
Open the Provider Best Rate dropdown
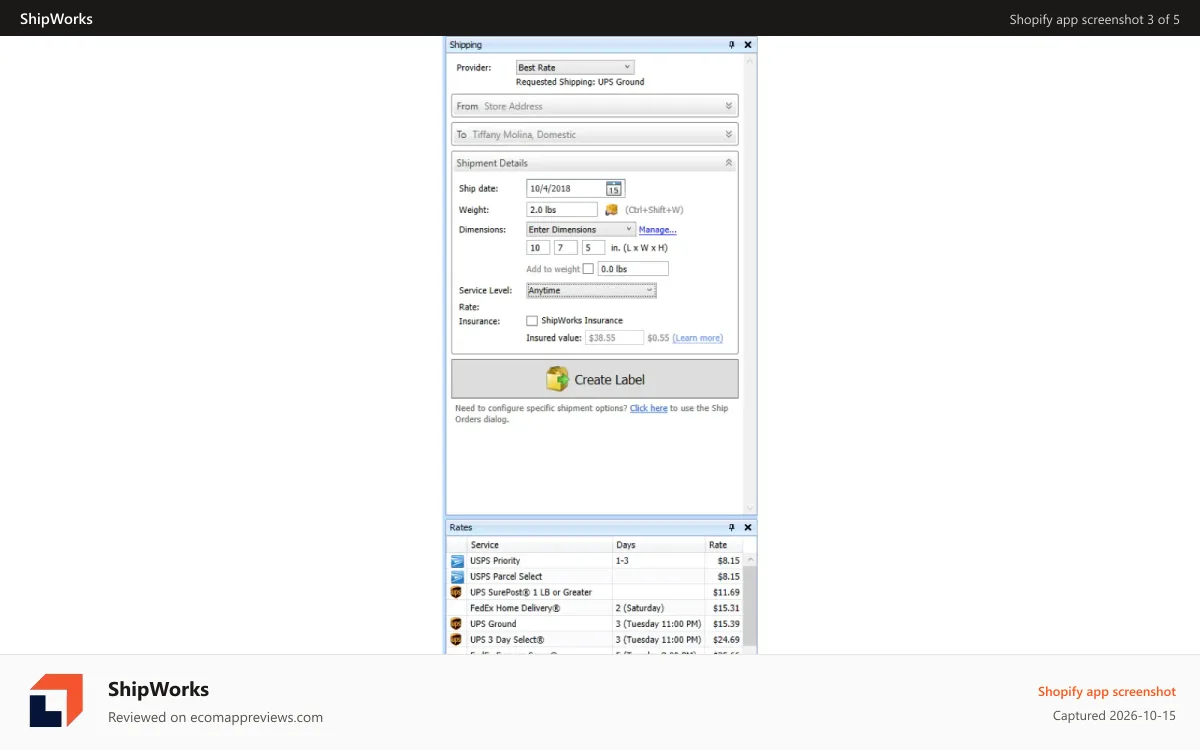(575, 67)
